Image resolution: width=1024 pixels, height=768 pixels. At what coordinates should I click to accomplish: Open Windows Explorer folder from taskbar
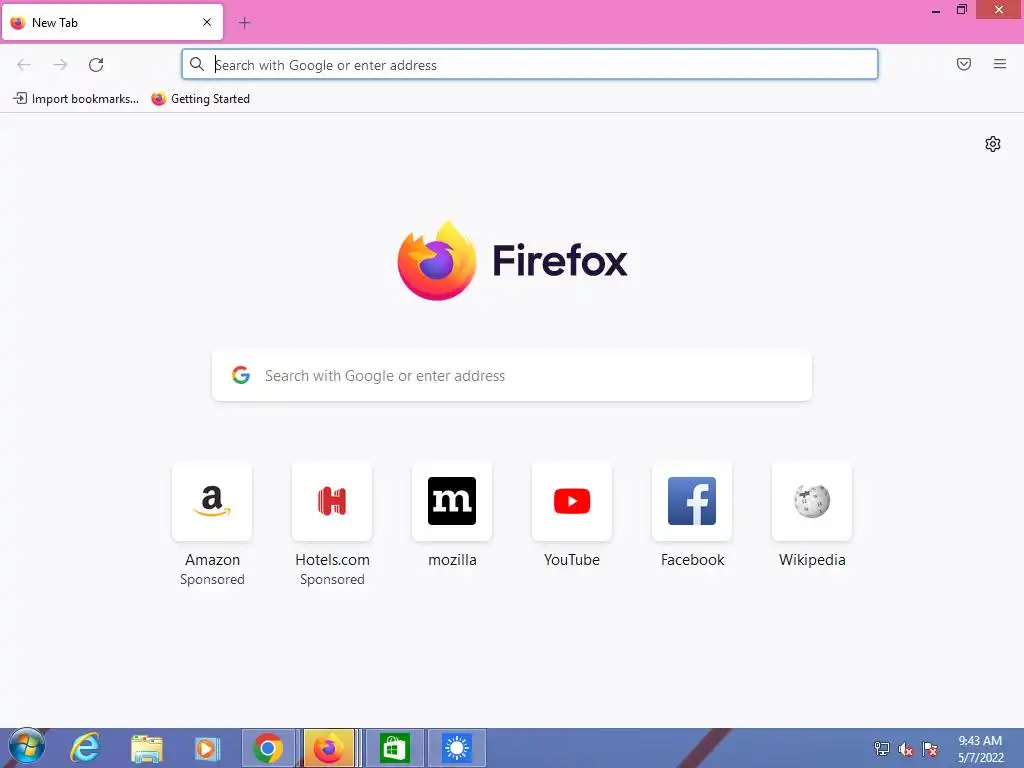point(147,748)
